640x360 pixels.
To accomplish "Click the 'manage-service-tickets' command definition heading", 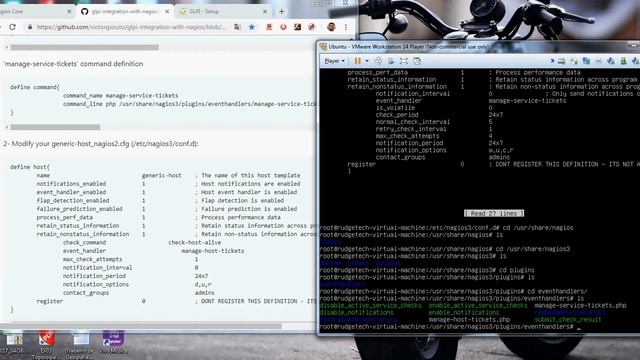I will click(73, 64).
